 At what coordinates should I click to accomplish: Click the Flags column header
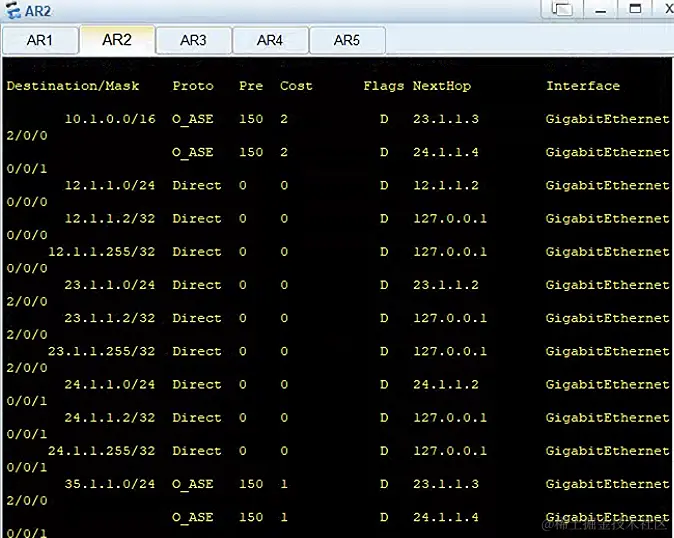(384, 86)
